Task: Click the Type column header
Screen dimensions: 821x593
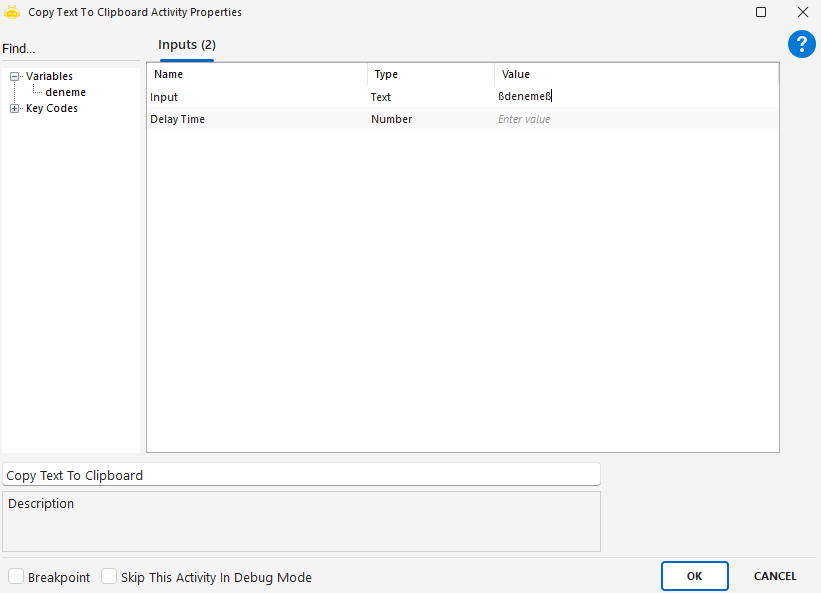Action: click(x=386, y=74)
